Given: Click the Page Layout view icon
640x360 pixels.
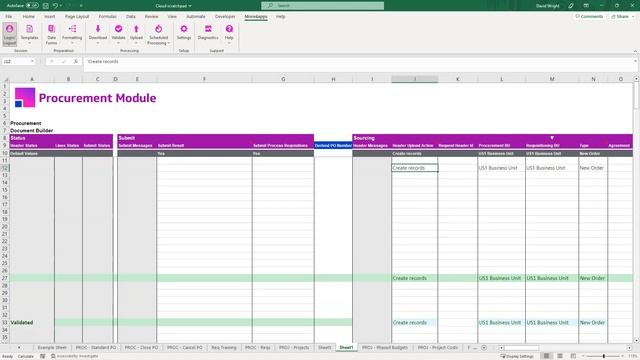Looking at the screenshot, I should pos(560,356).
